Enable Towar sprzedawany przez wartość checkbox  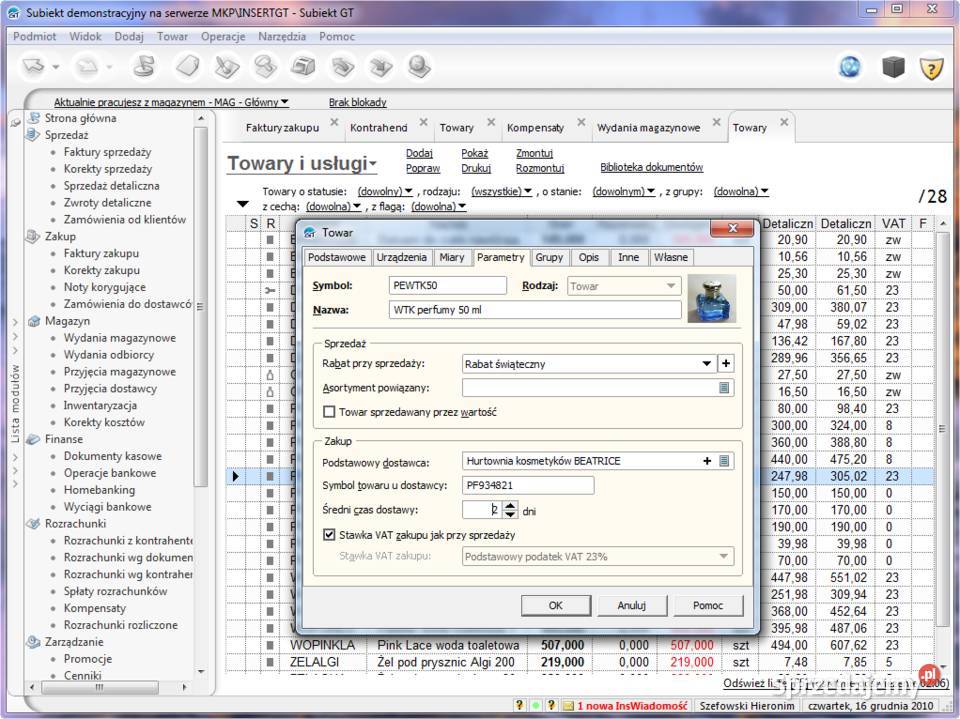pos(330,411)
